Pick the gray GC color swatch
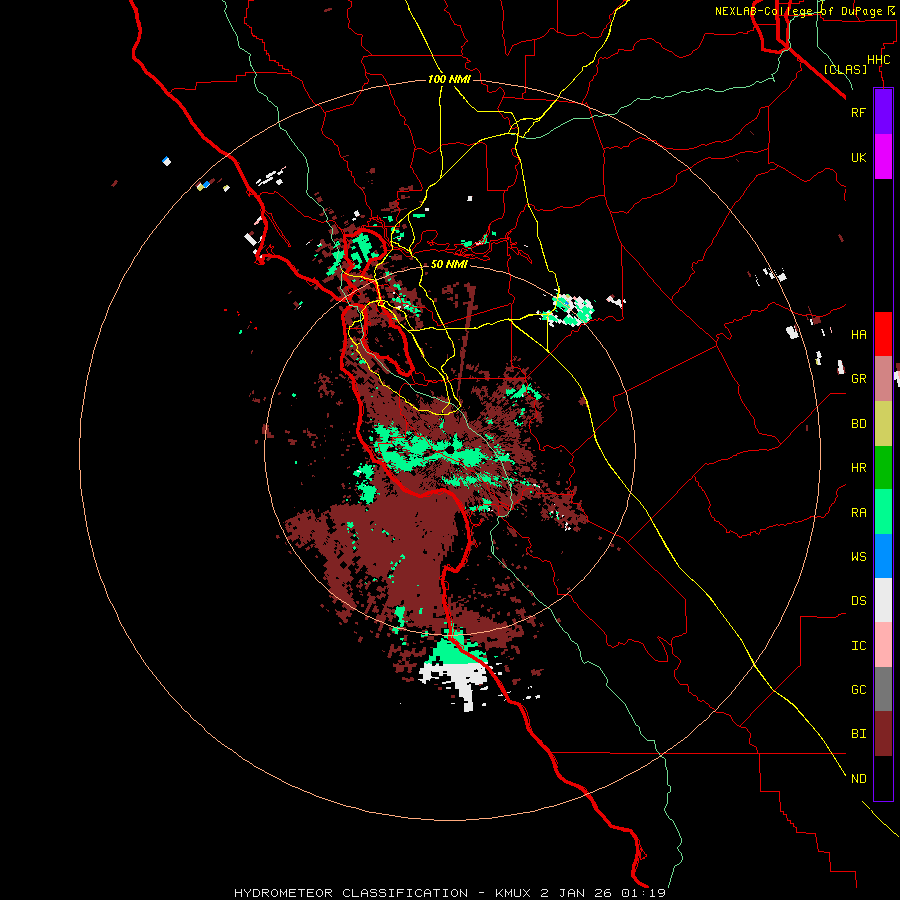Image resolution: width=900 pixels, height=900 pixels. [x=883, y=689]
